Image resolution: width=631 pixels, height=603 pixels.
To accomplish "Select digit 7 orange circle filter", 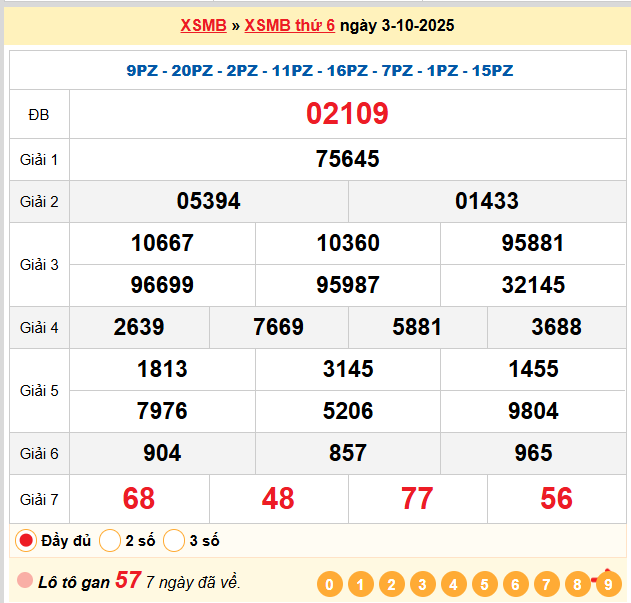I will click(546, 585).
